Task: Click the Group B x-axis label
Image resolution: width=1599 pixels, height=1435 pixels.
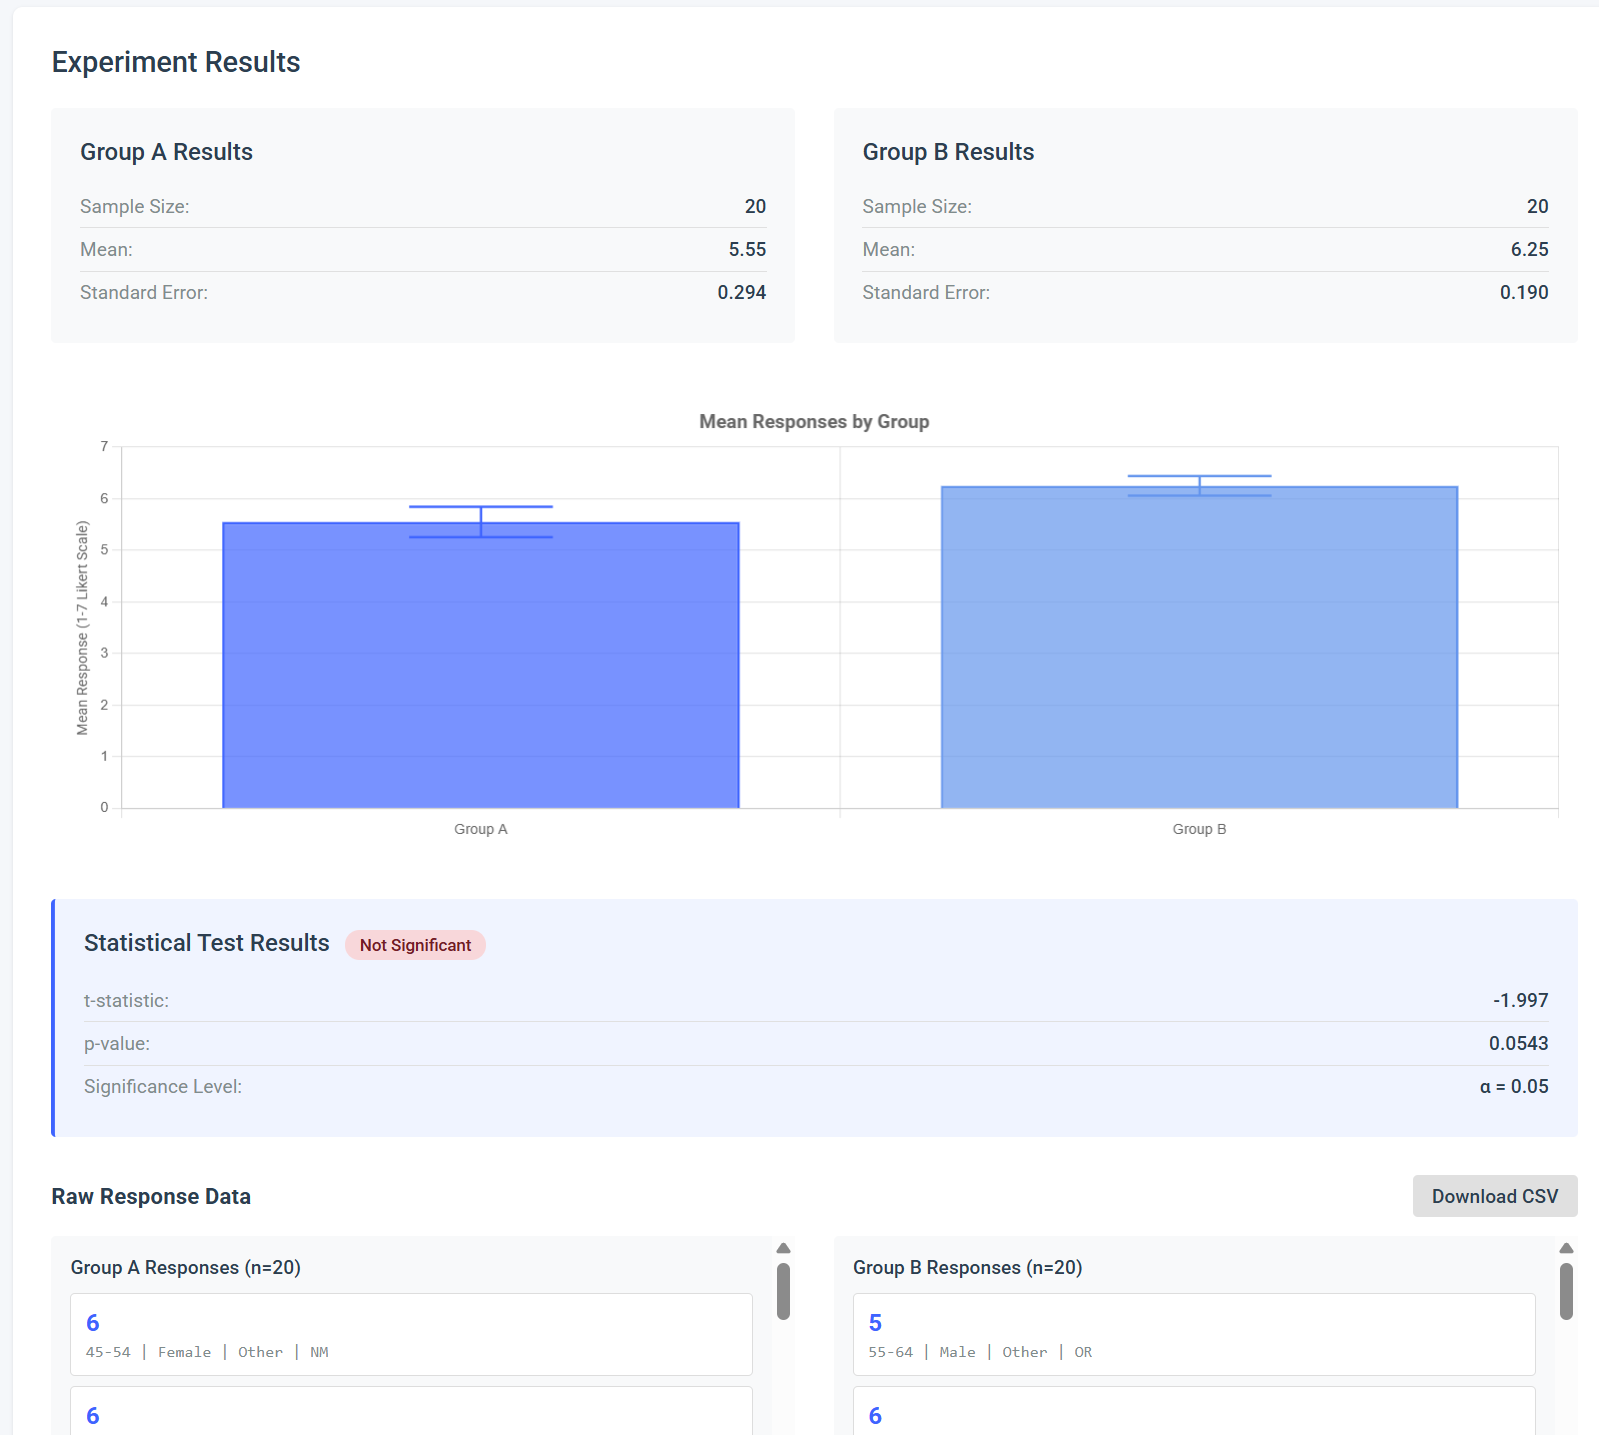Action: [1199, 829]
